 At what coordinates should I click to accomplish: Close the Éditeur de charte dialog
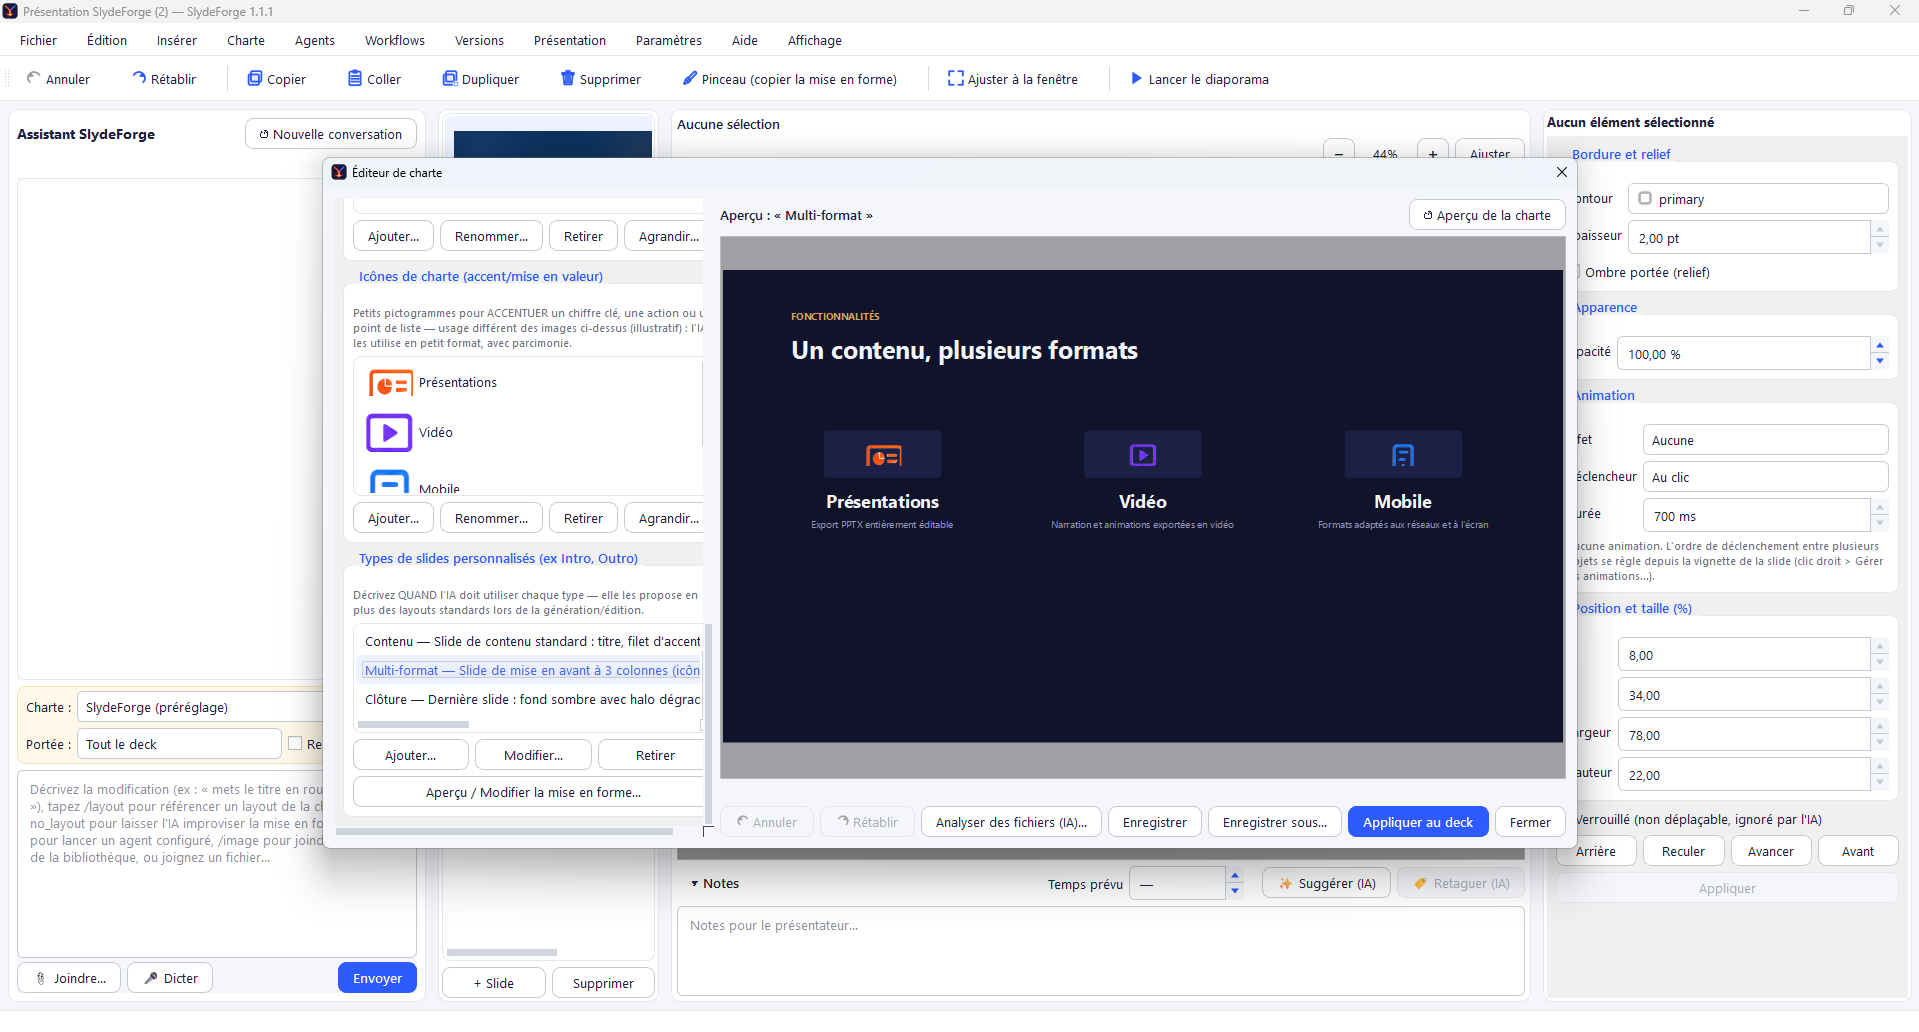pos(1562,172)
